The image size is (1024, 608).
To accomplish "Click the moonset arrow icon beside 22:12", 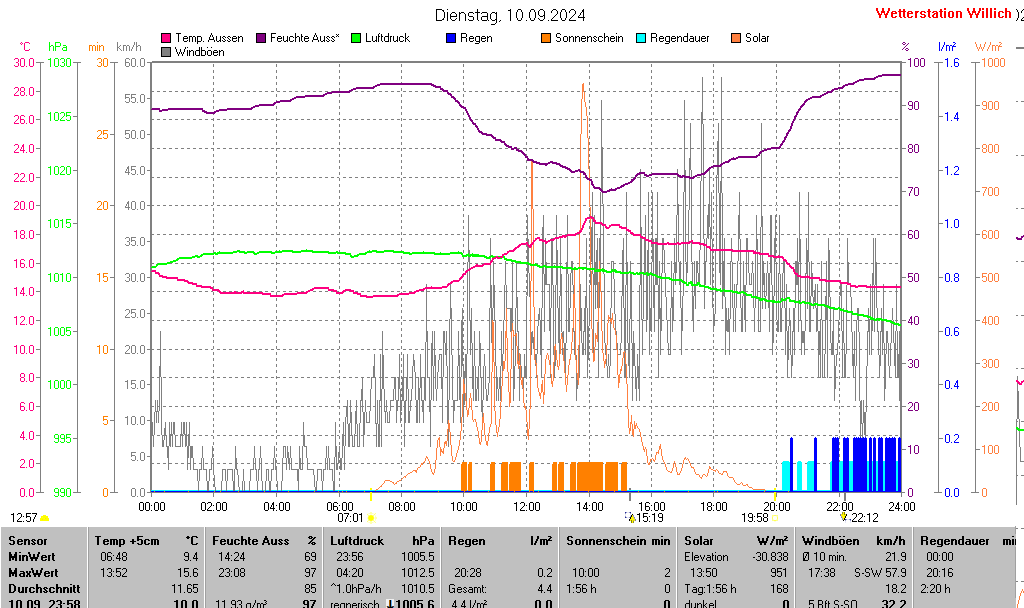I will pos(844,517).
